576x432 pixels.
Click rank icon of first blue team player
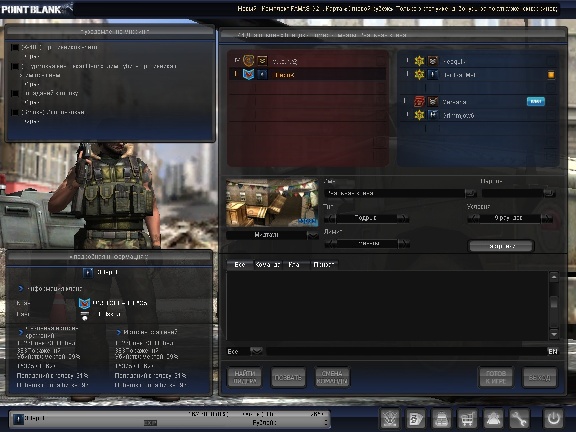point(433,61)
